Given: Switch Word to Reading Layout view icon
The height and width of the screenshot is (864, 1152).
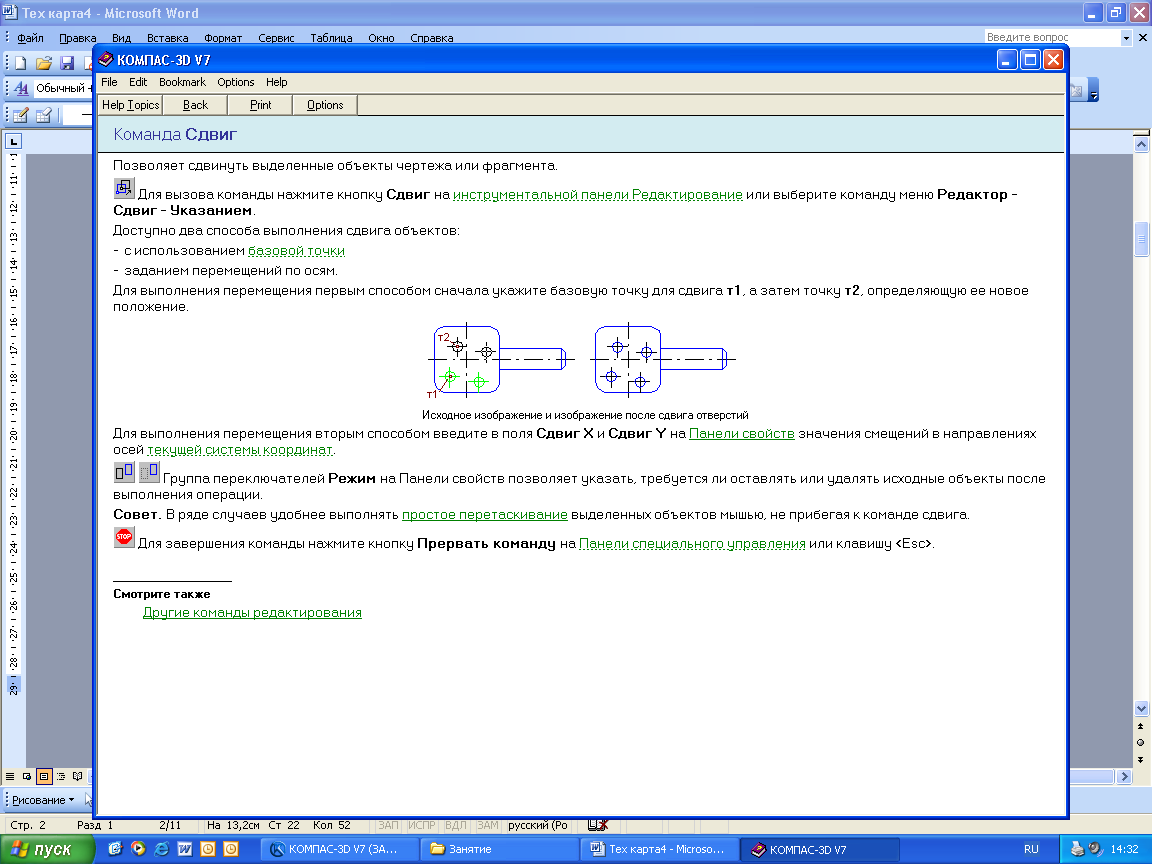Looking at the screenshot, I should point(78,776).
